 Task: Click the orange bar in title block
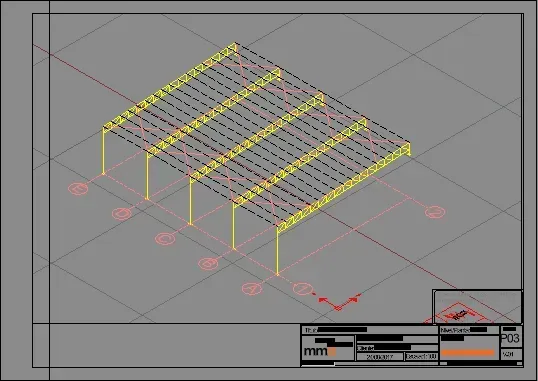click(468, 353)
